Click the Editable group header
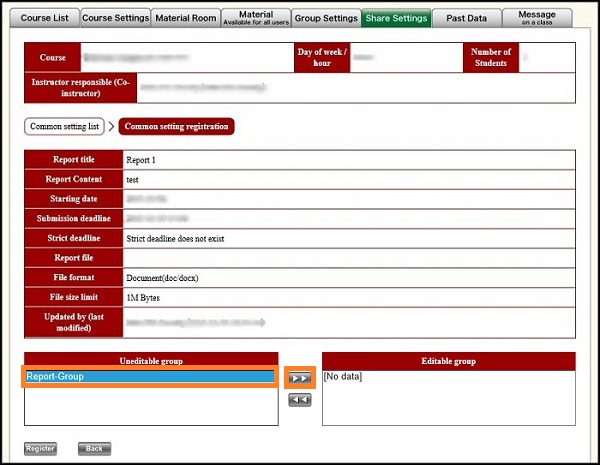Viewport: 600px width, 465px height. (x=449, y=361)
